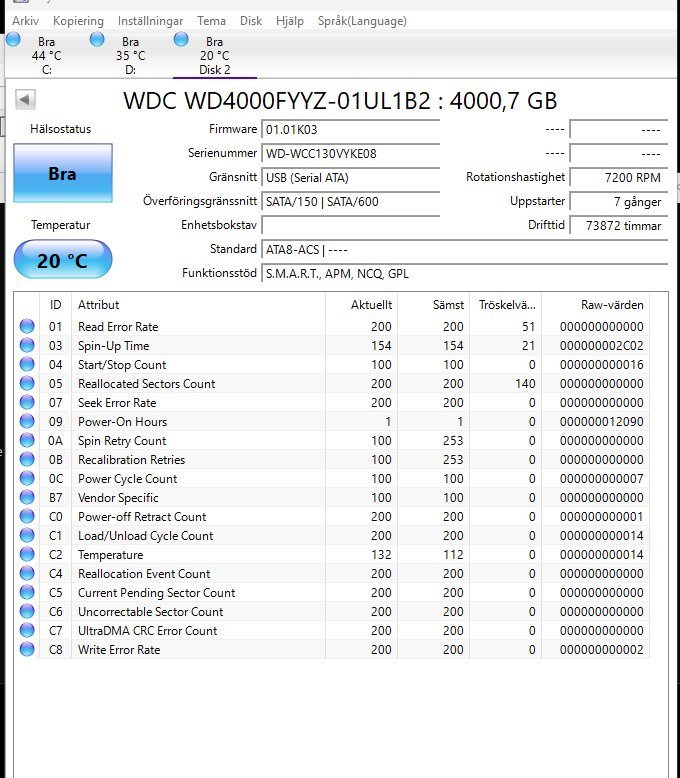
Task: Click status orb for Spin-Up Time
Action: (27, 345)
